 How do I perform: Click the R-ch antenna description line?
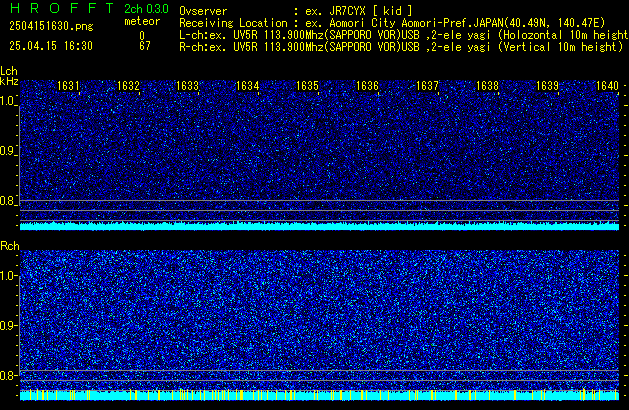pos(401,47)
